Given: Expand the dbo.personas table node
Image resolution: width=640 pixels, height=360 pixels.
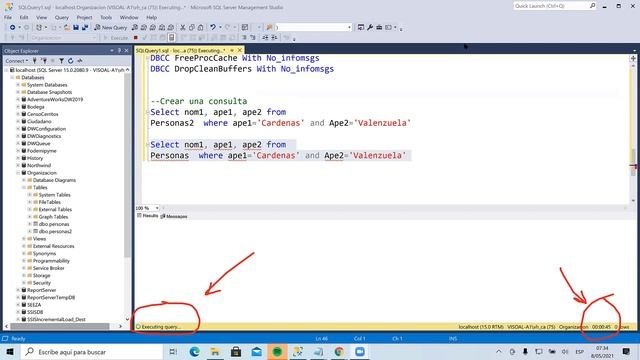Looking at the screenshot, I should 30,224.
